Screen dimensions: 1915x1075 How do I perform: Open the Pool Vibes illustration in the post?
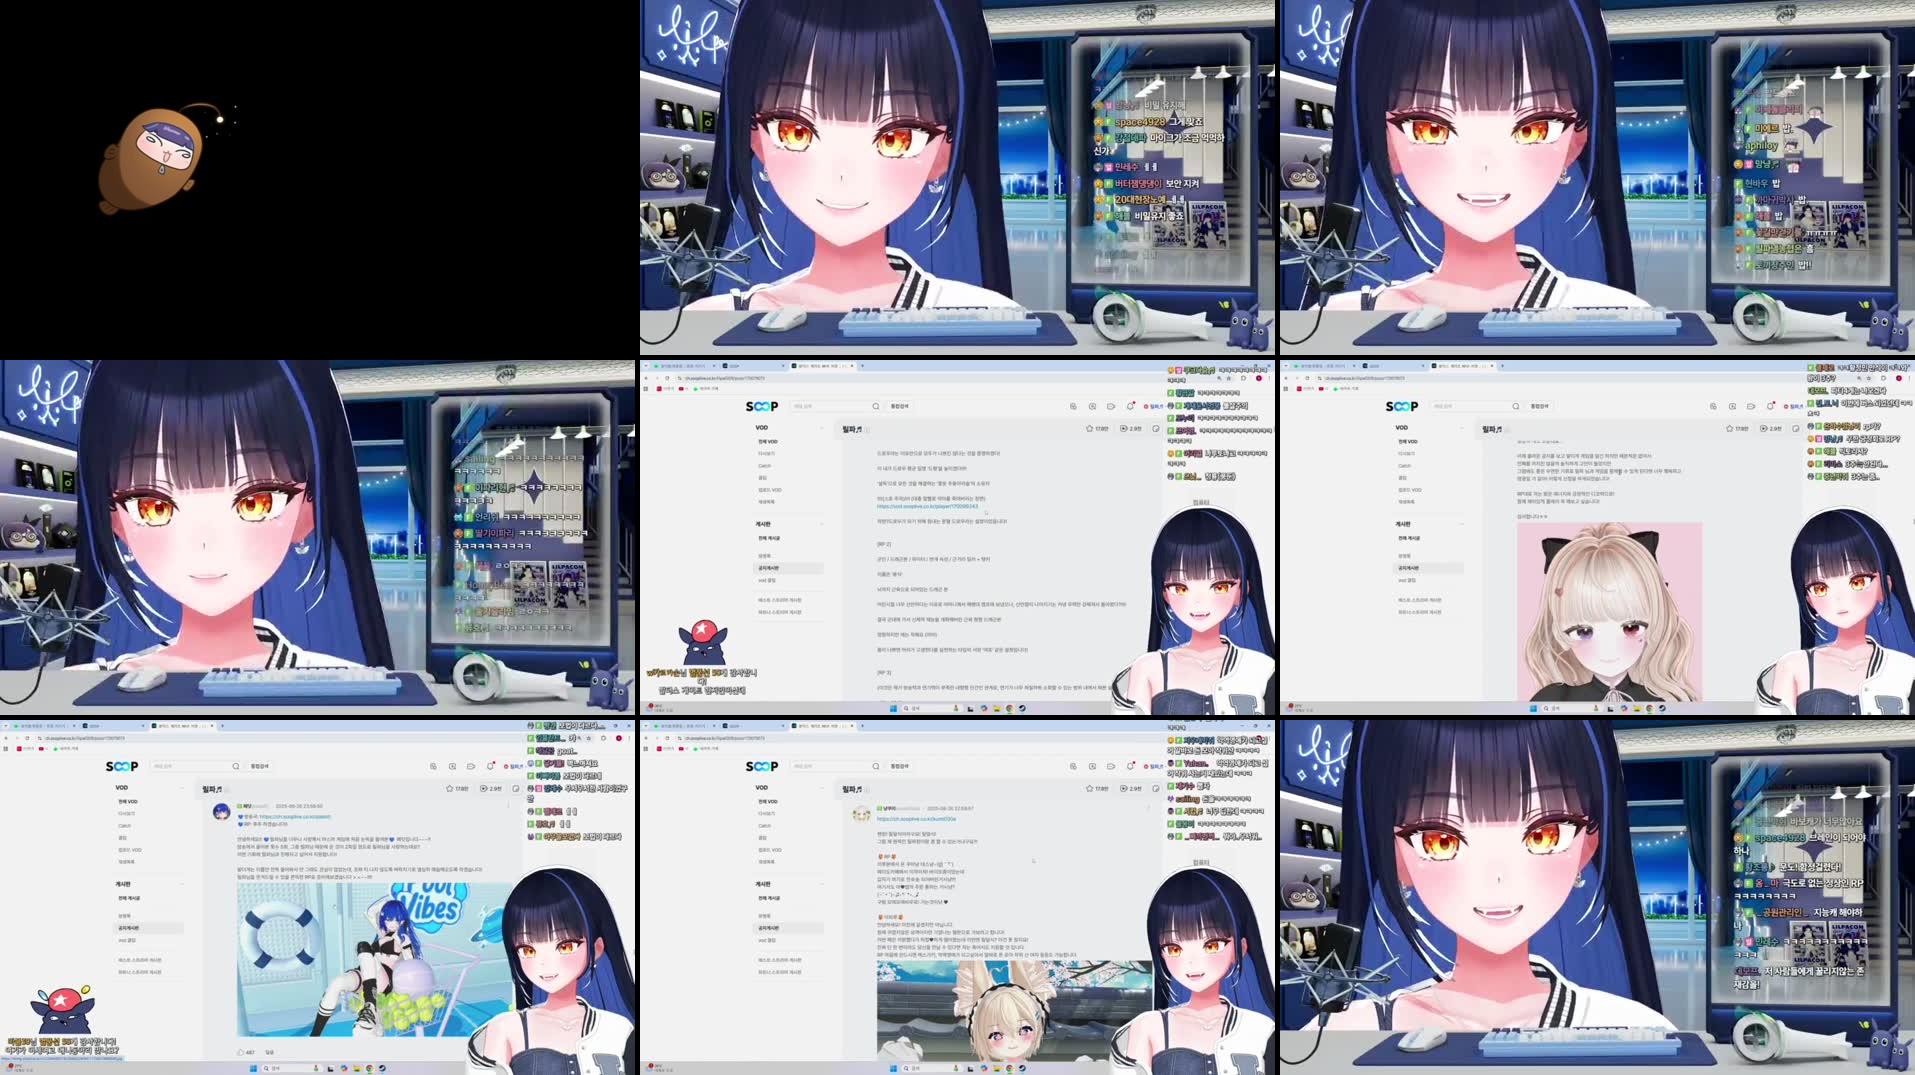click(x=376, y=959)
